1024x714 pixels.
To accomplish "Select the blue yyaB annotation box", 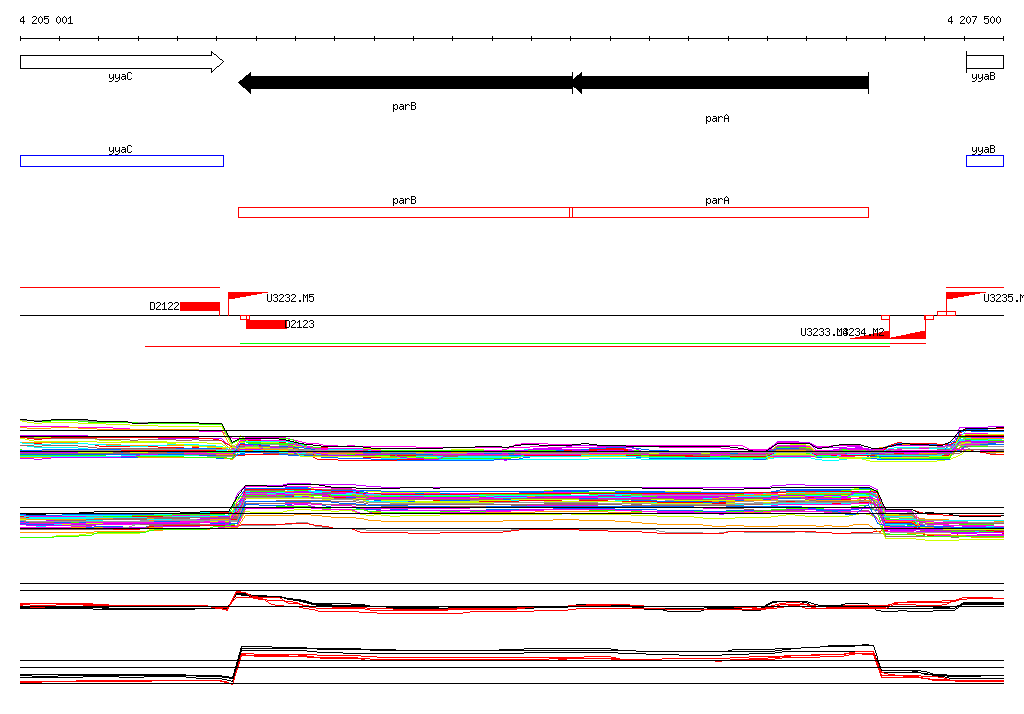I will click(x=985, y=161).
